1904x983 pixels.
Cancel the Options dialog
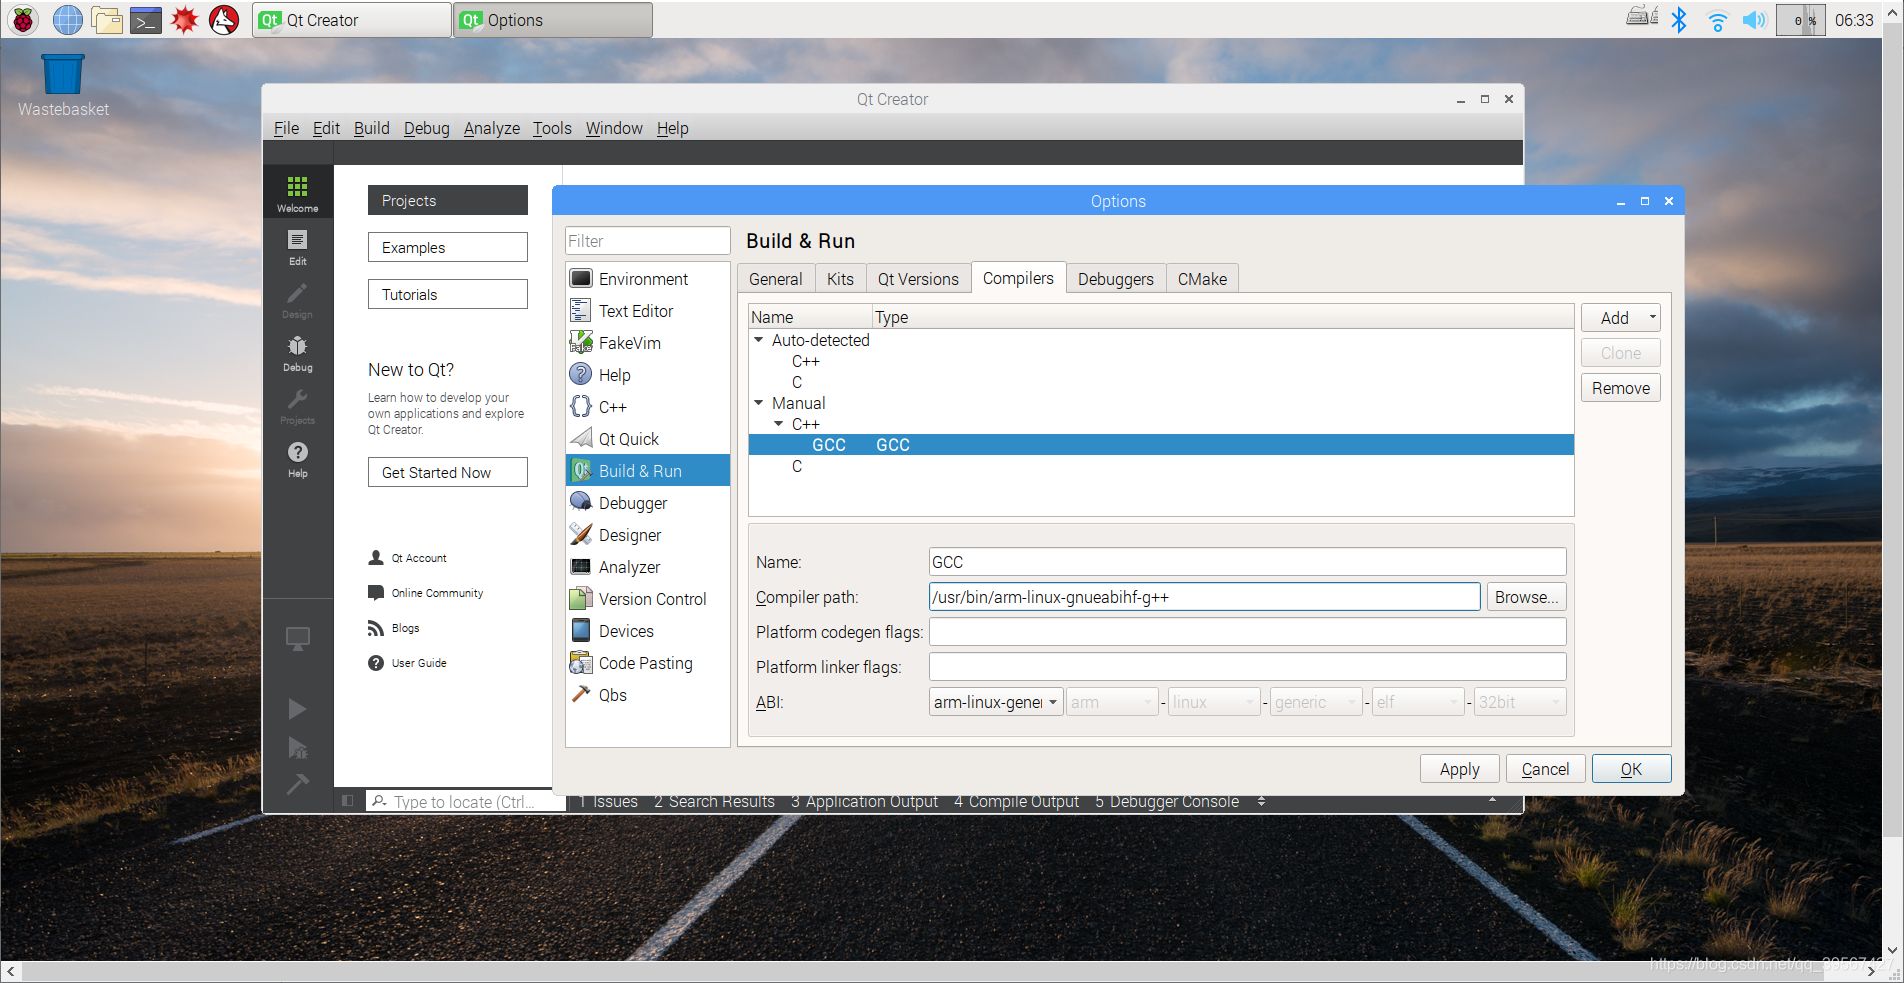(1545, 769)
